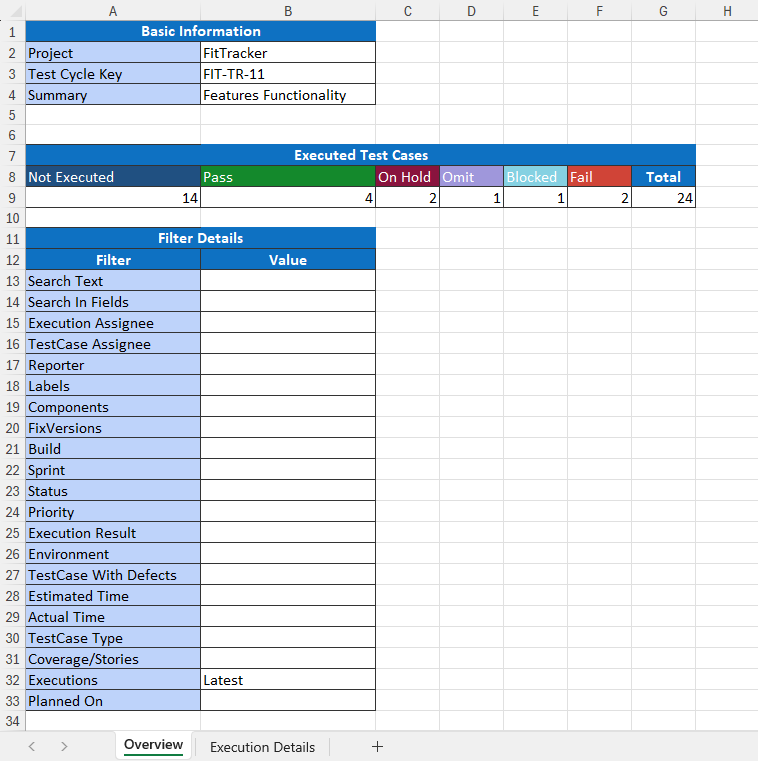This screenshot has height=761, width=758.
Task: Click the Execution Result cell
Action: click(x=113, y=532)
